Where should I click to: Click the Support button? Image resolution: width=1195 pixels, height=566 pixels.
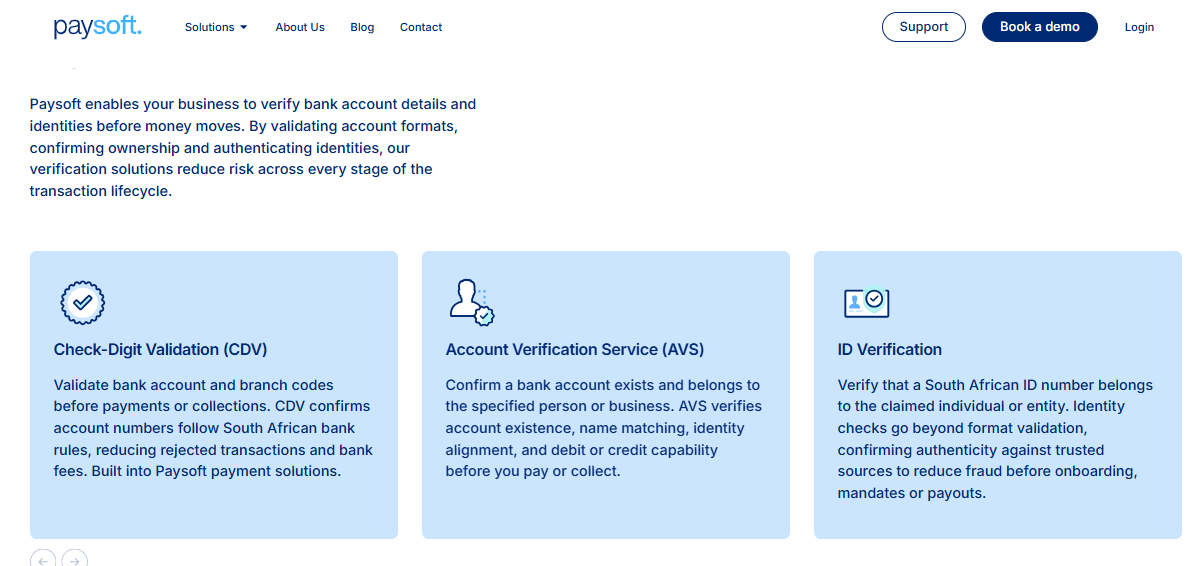pos(924,27)
